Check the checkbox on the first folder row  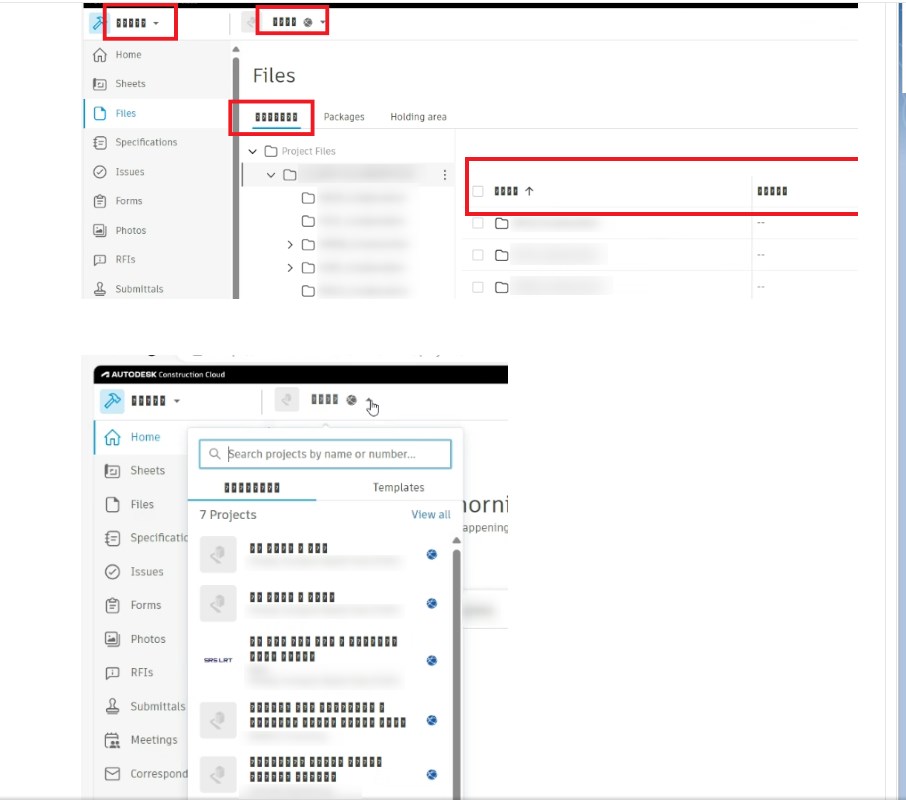pos(477,222)
